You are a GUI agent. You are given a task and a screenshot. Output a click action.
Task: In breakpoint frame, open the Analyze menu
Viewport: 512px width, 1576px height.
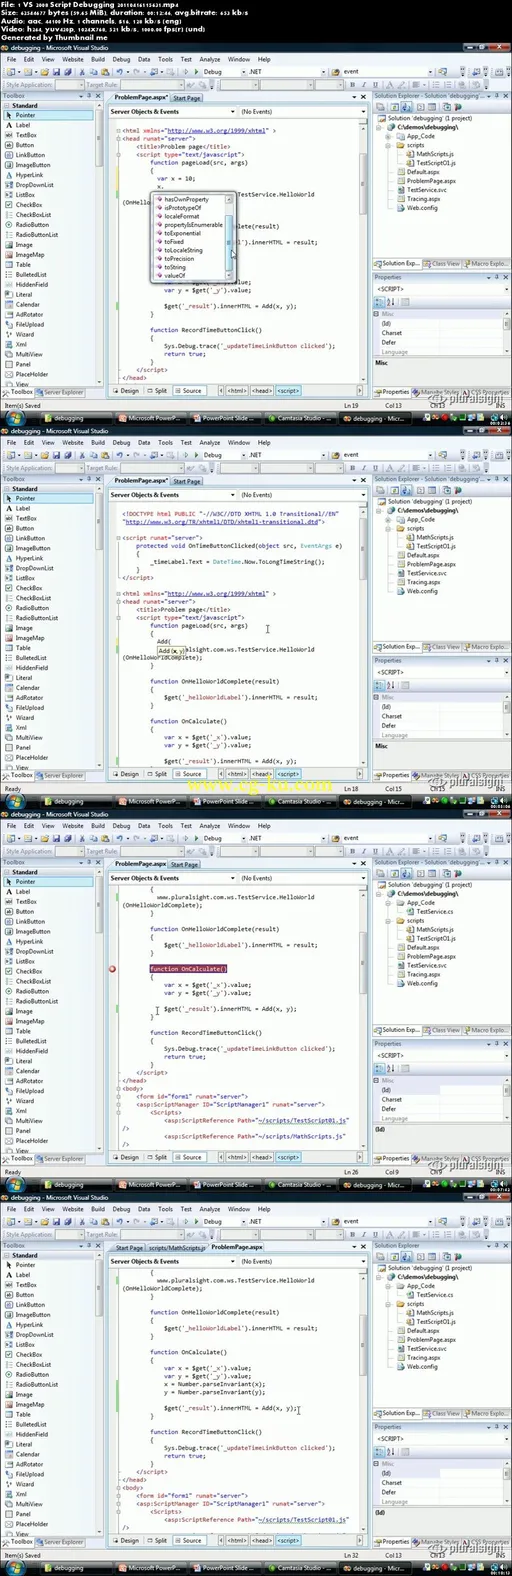pos(210,826)
